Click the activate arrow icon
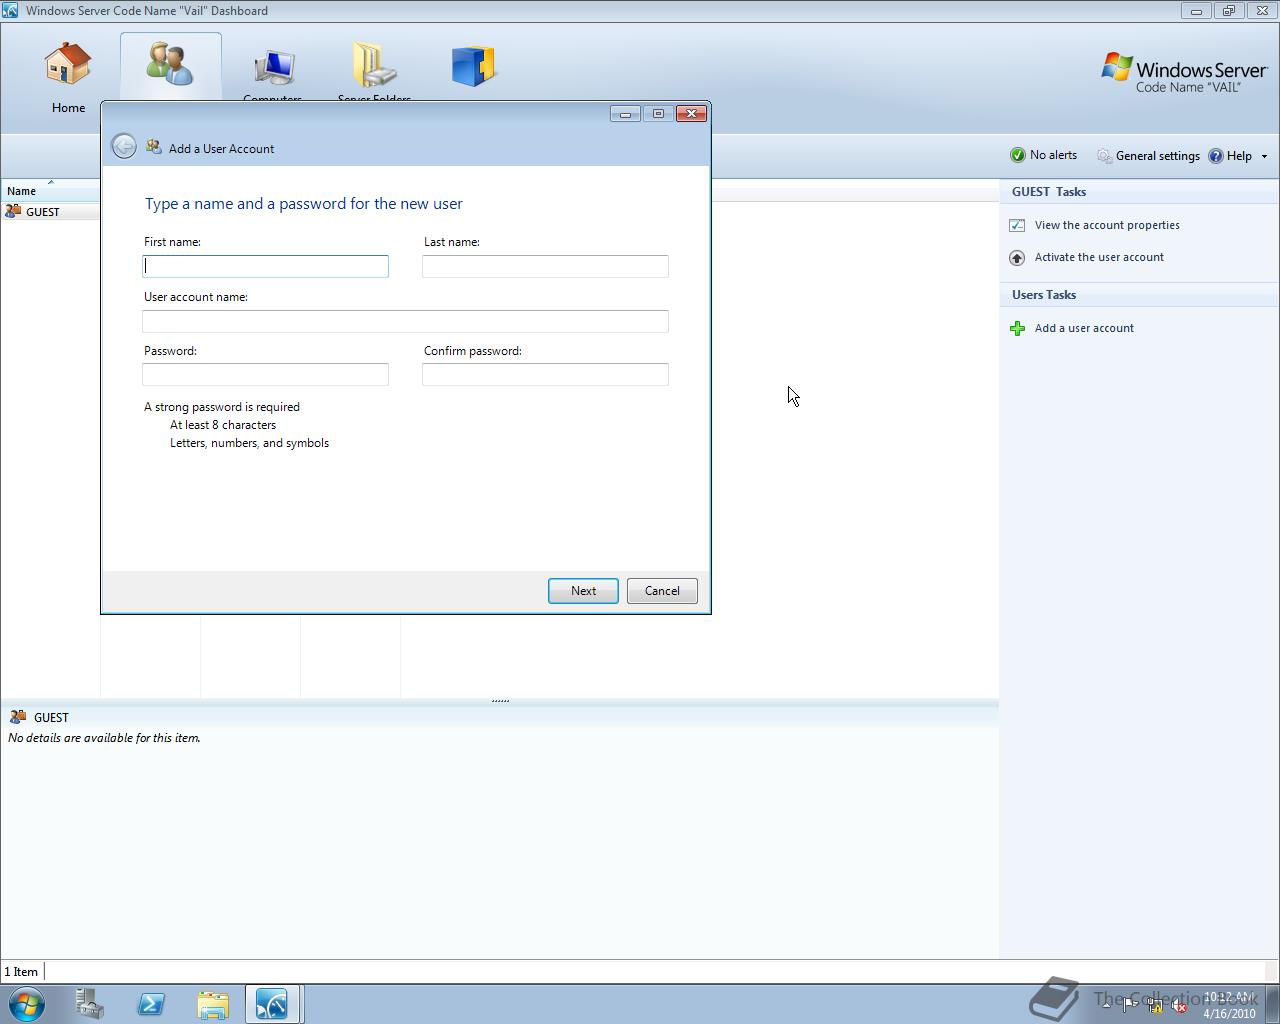 (1017, 257)
